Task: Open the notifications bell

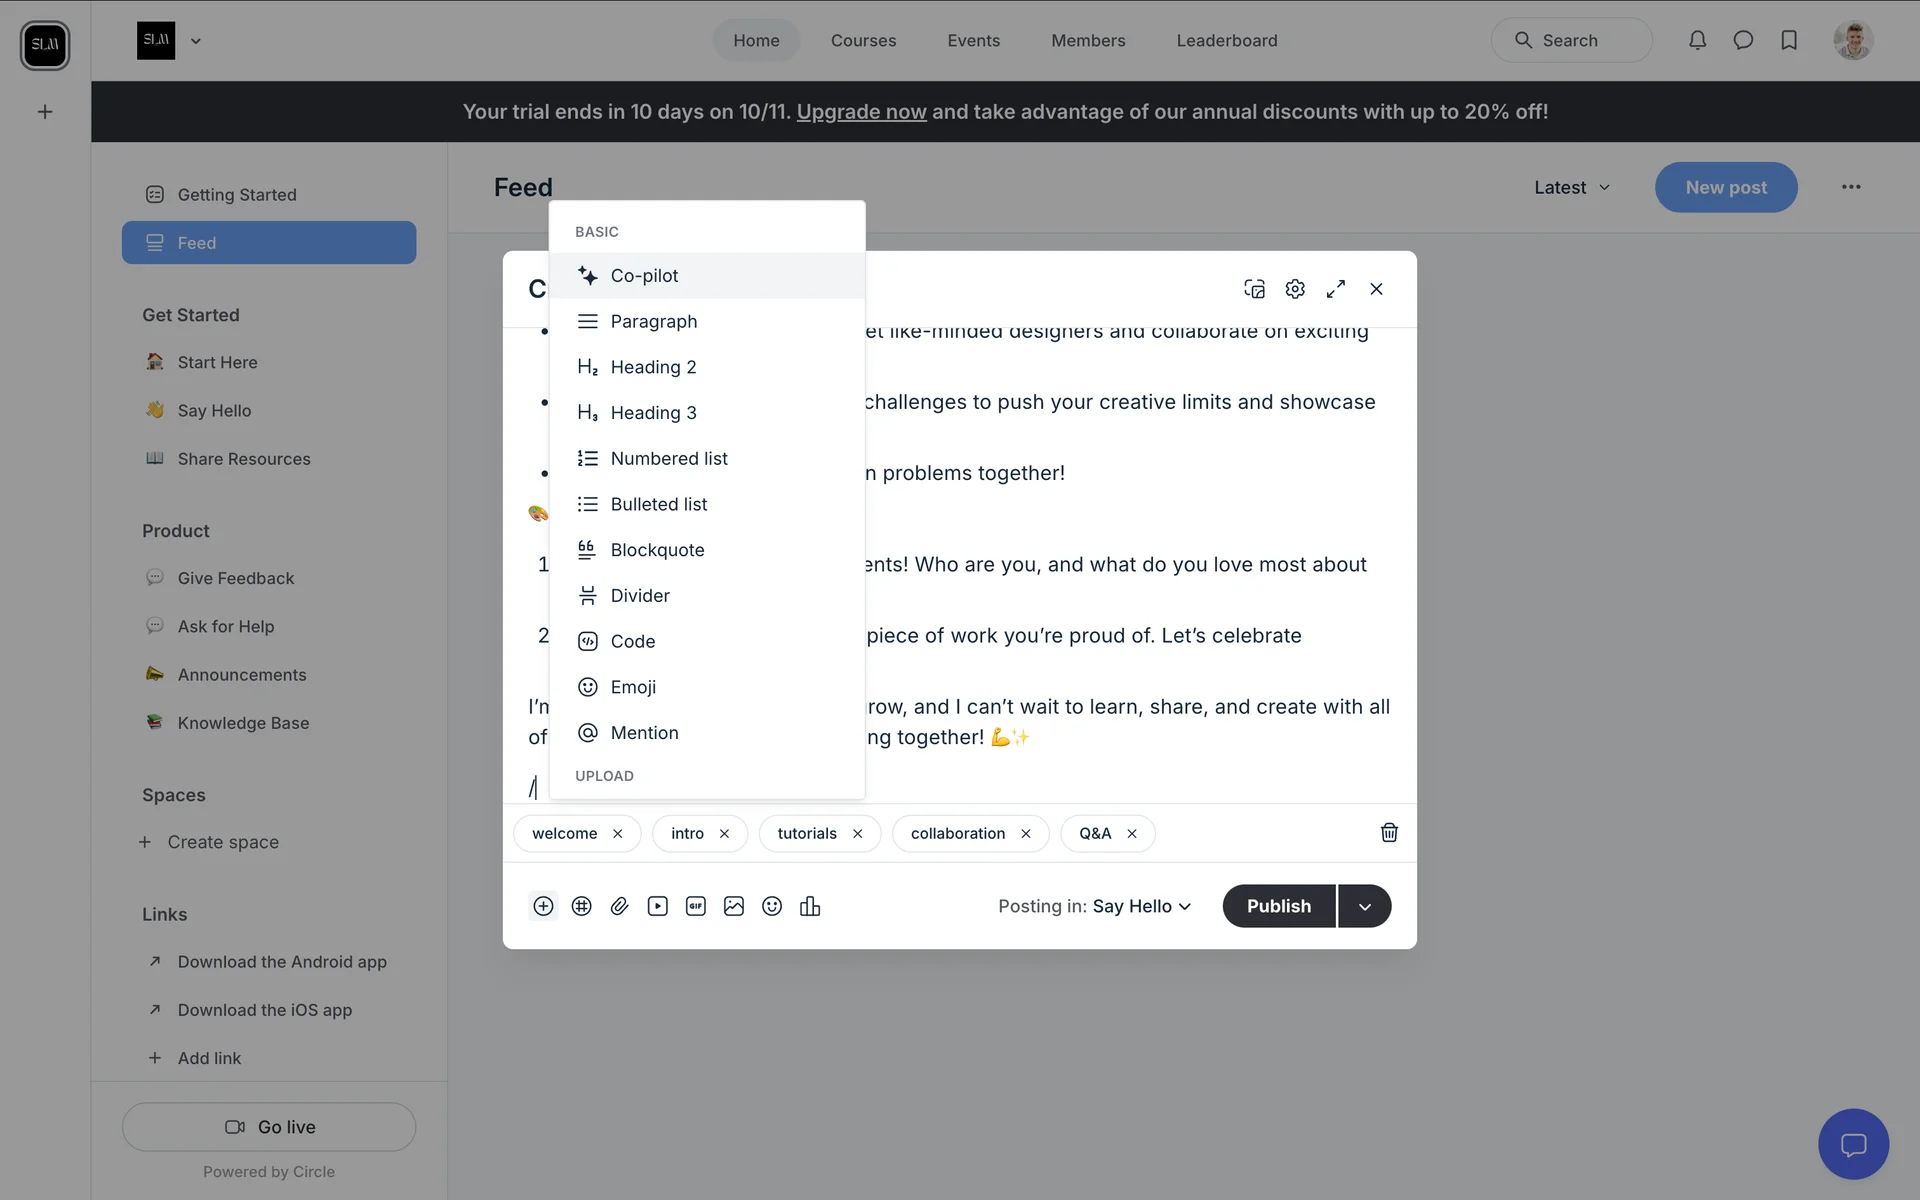Action: pos(1697,40)
